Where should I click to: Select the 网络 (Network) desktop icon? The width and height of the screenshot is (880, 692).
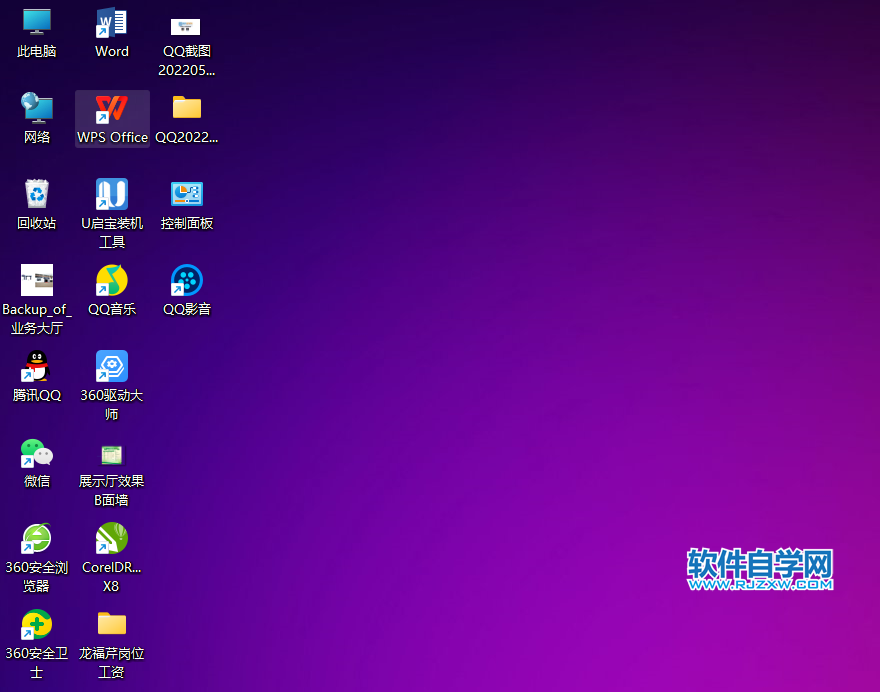tap(37, 108)
